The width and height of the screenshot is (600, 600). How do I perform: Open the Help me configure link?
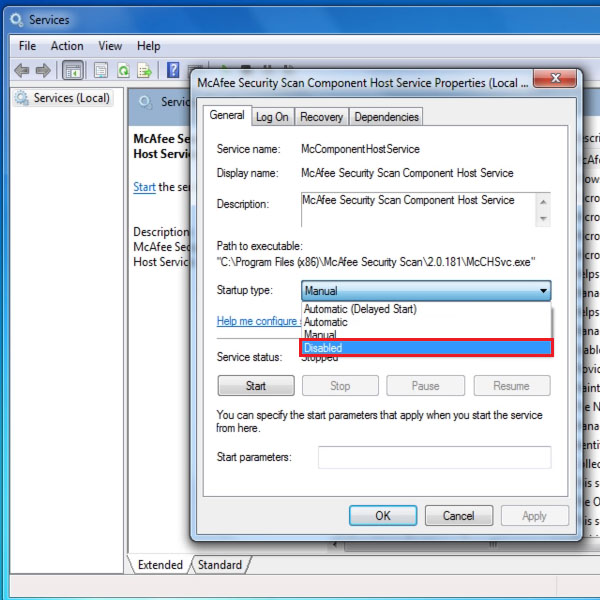259,321
